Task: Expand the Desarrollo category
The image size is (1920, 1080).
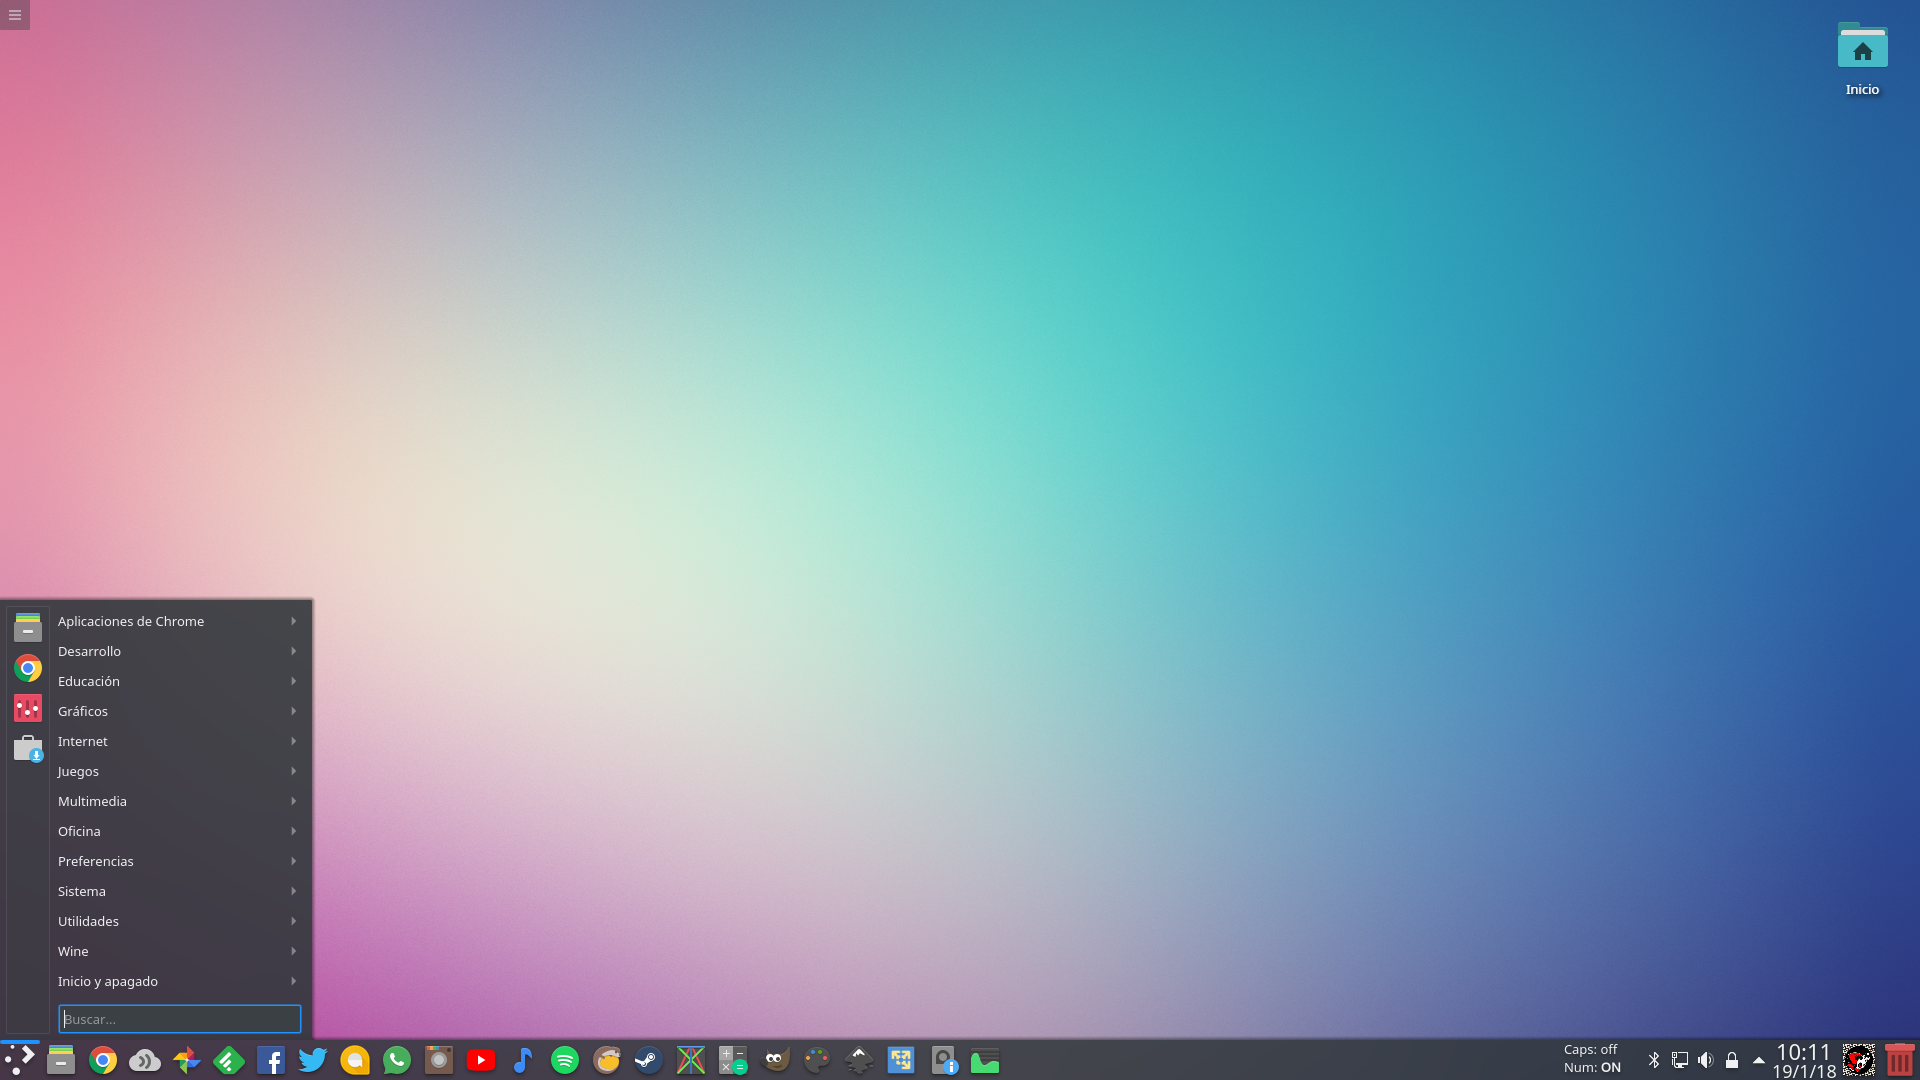Action: tap(179, 651)
